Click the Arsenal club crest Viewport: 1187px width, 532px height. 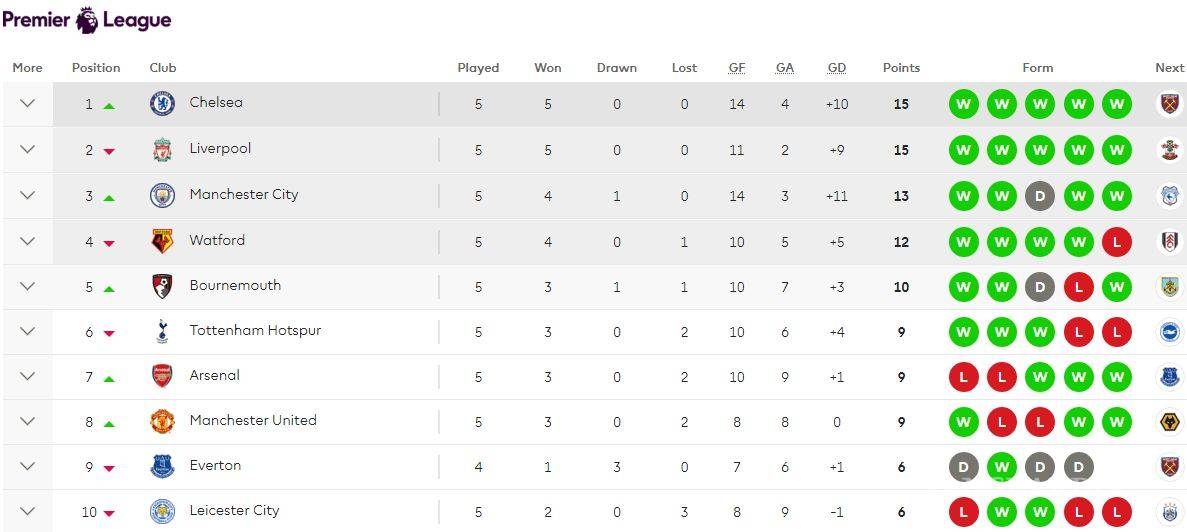162,376
